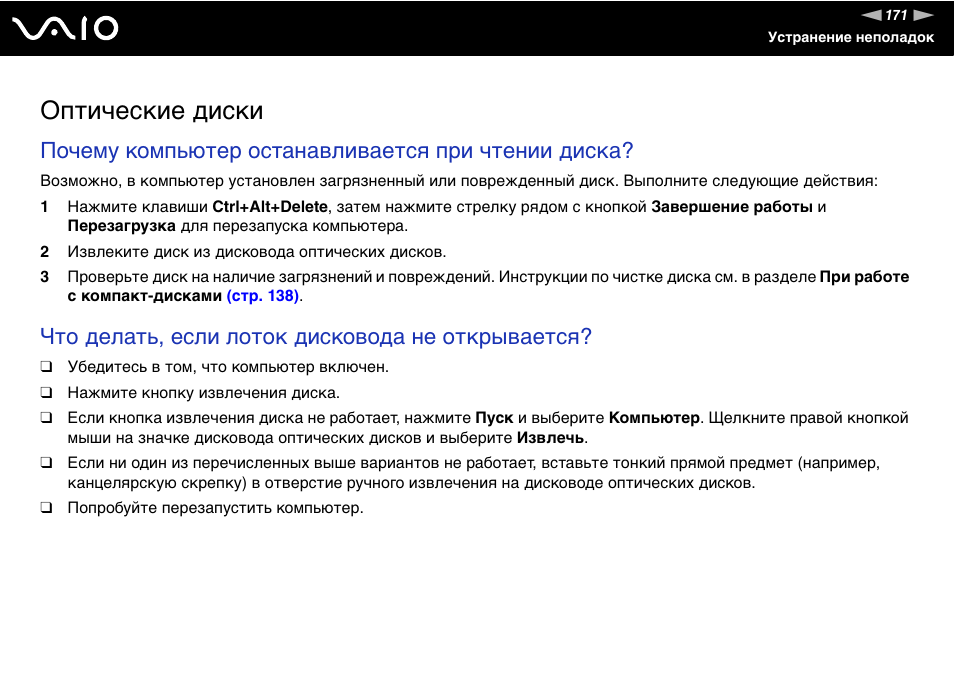Click step number 3 in the list

[44, 277]
